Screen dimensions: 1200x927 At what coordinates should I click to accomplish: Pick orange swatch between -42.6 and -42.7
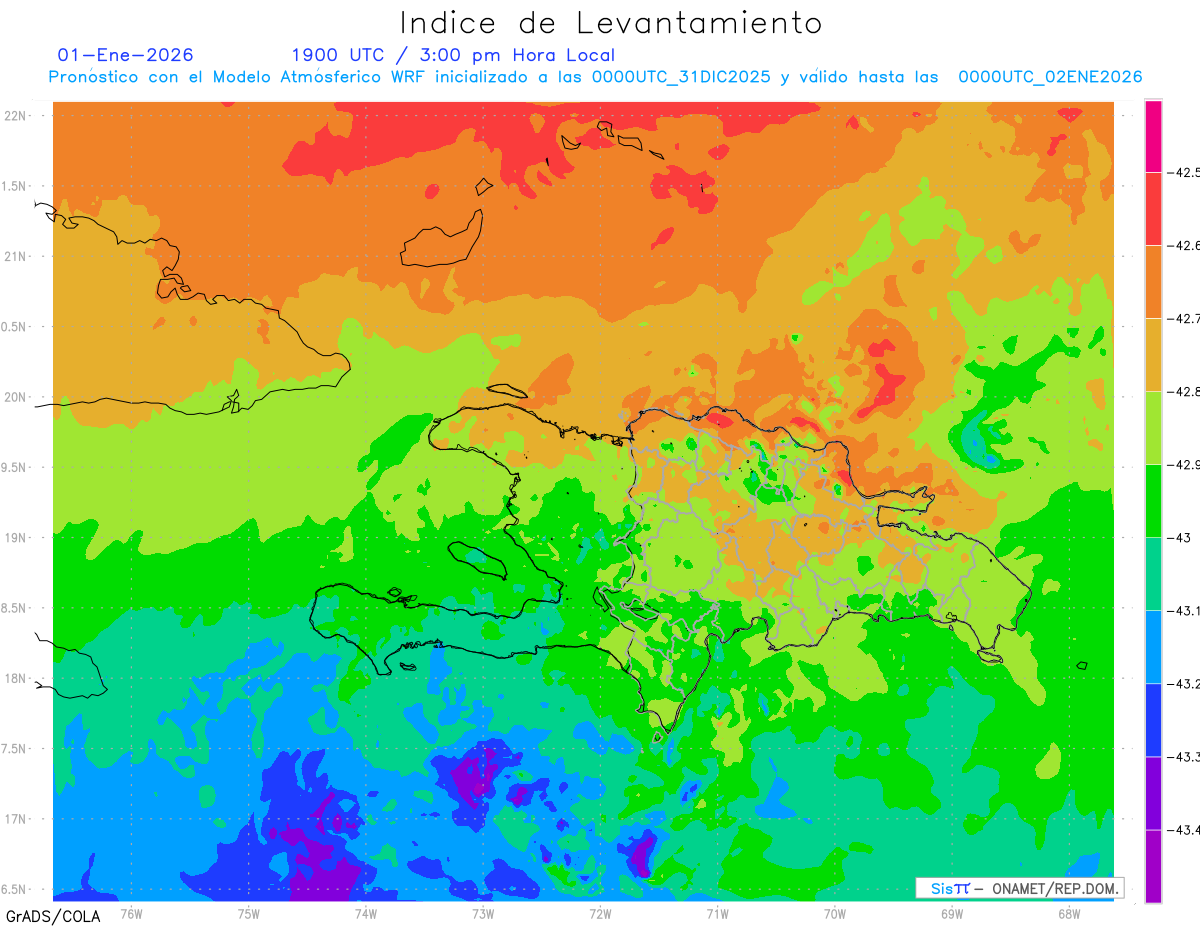[x=1153, y=282]
